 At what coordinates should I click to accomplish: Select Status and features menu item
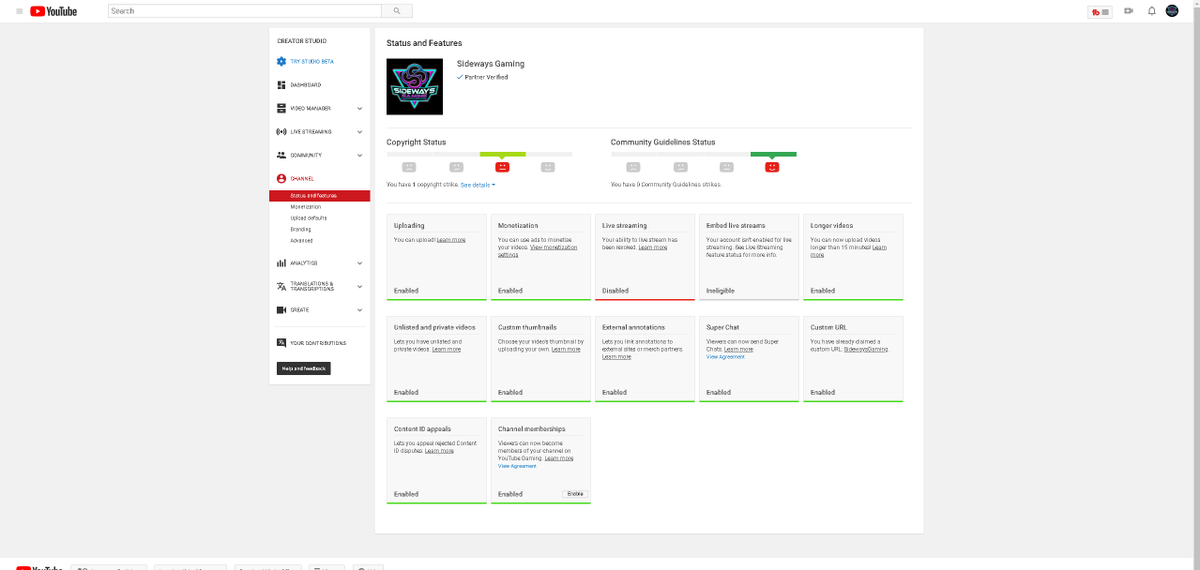tap(319, 195)
